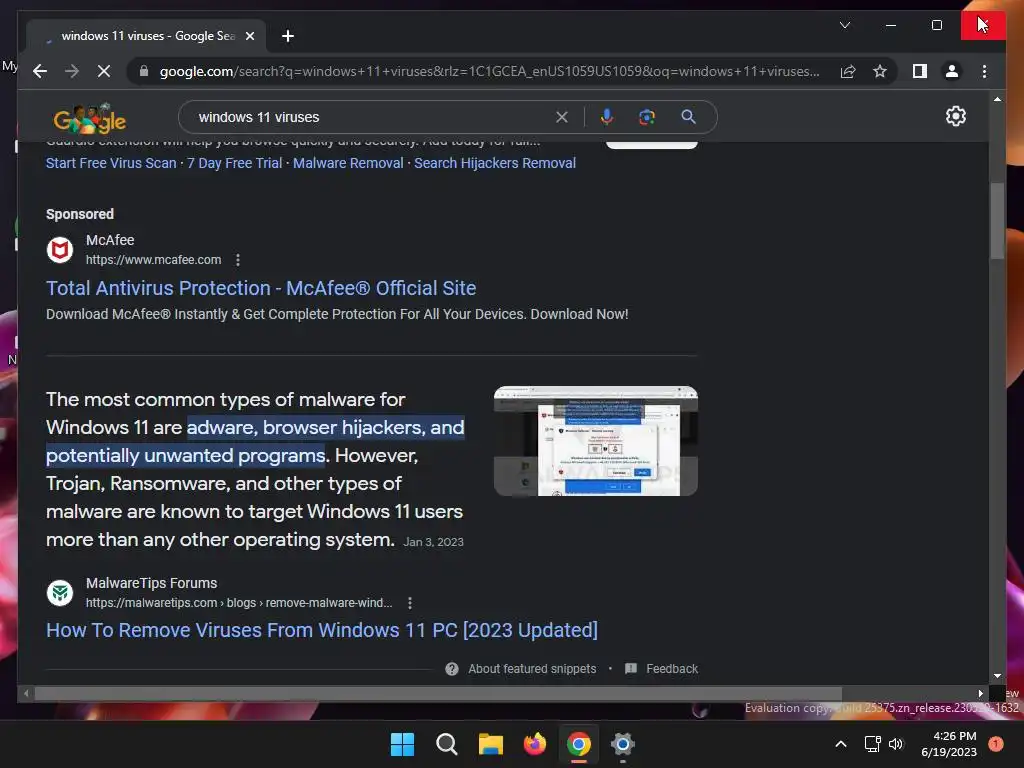Open the Malware Removal link
This screenshot has height=768, width=1024.
coord(348,163)
